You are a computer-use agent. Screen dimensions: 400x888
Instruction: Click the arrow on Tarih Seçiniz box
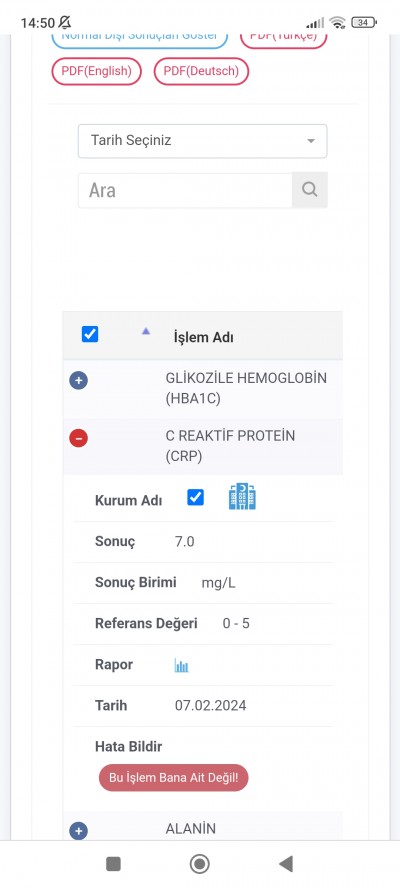coord(310,141)
